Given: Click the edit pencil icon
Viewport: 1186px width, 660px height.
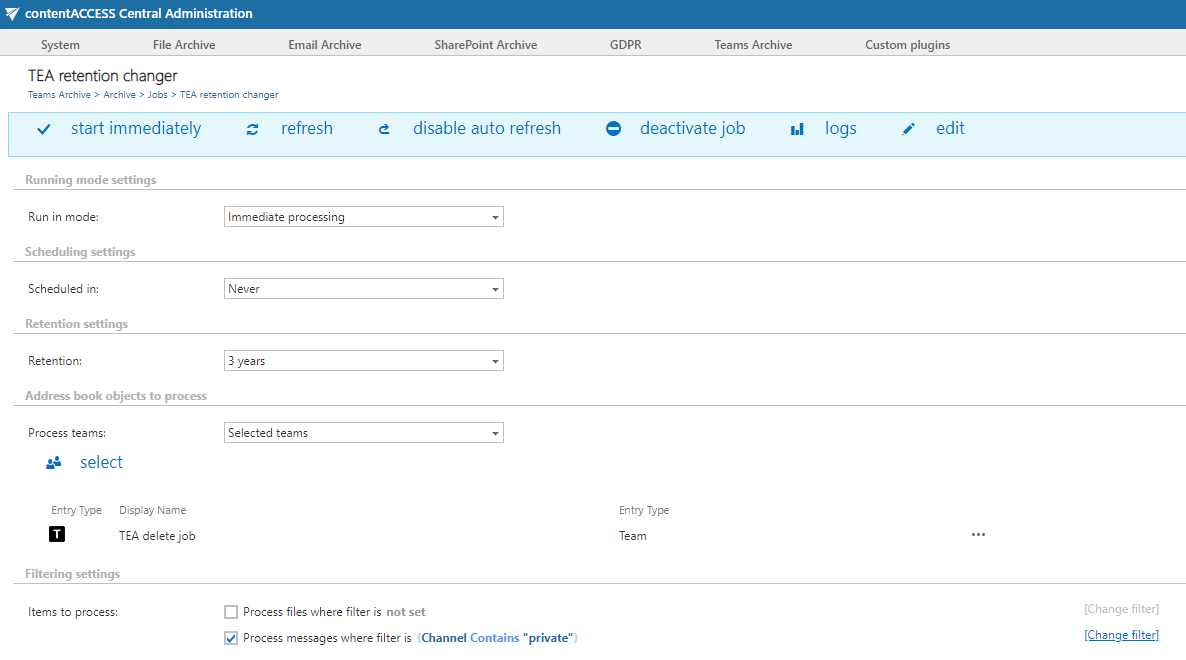Looking at the screenshot, I should pos(908,129).
